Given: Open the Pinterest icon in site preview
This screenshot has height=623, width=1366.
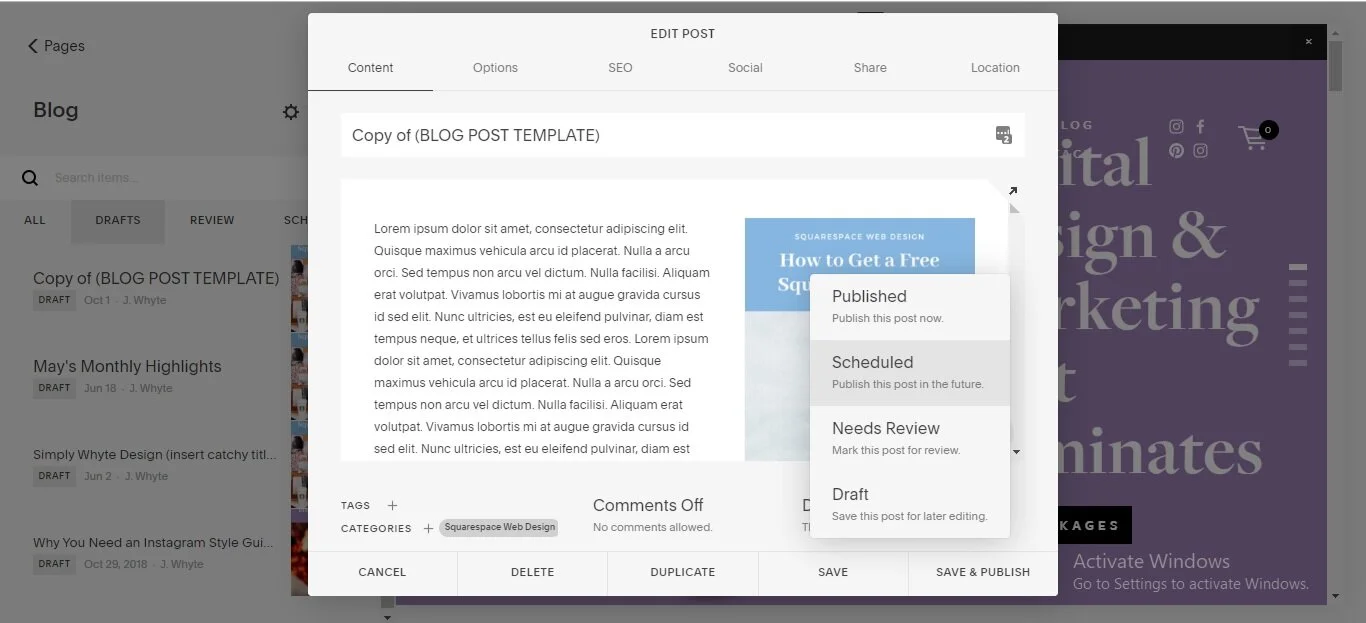Looking at the screenshot, I should point(1176,151).
